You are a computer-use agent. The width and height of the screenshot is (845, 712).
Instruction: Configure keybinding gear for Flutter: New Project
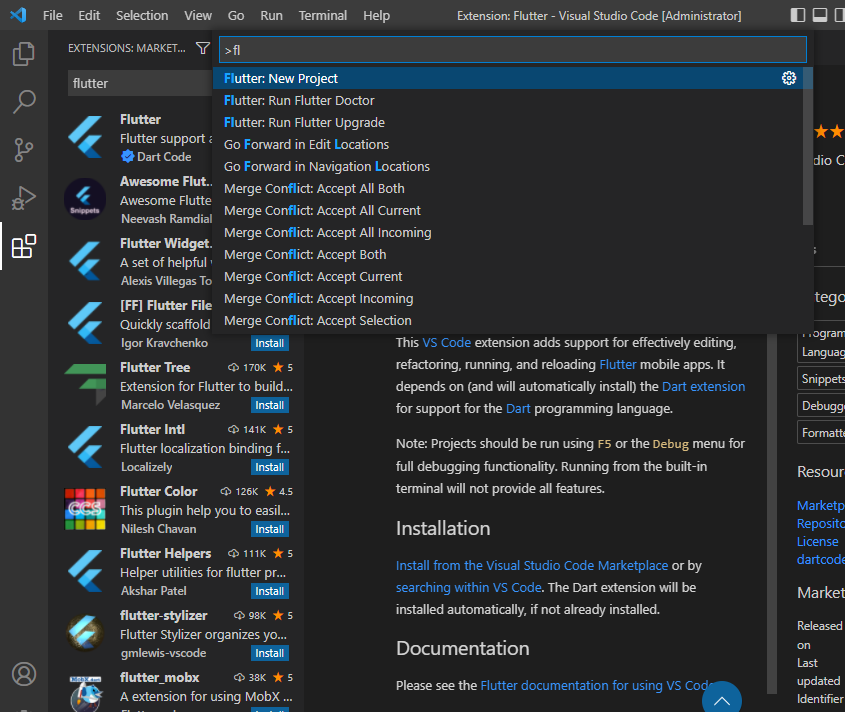(788, 78)
